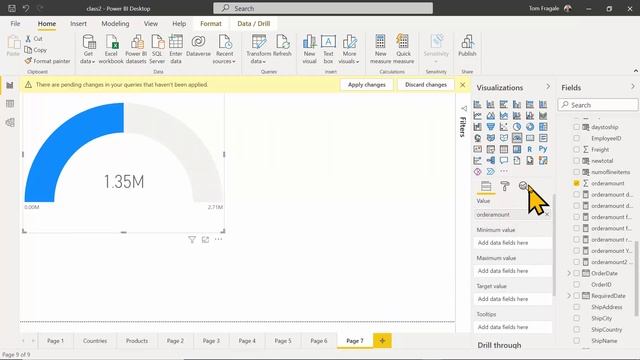
Task: Add a new report page
Action: pyautogui.click(x=382, y=341)
